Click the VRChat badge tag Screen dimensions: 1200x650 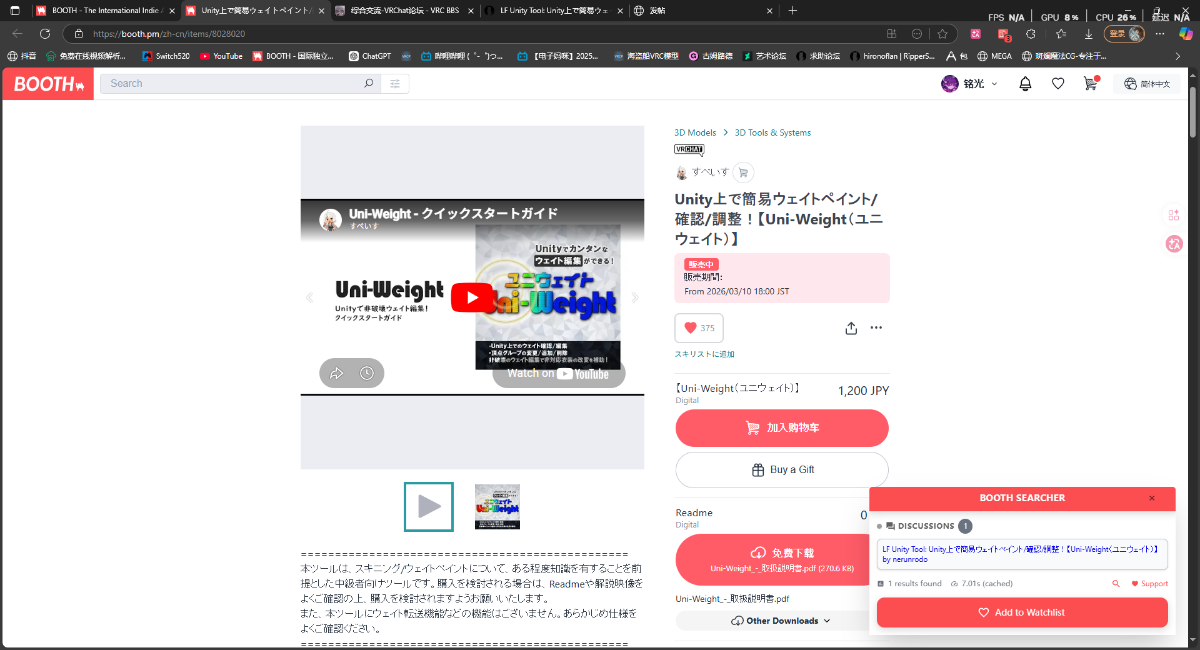tap(689, 150)
